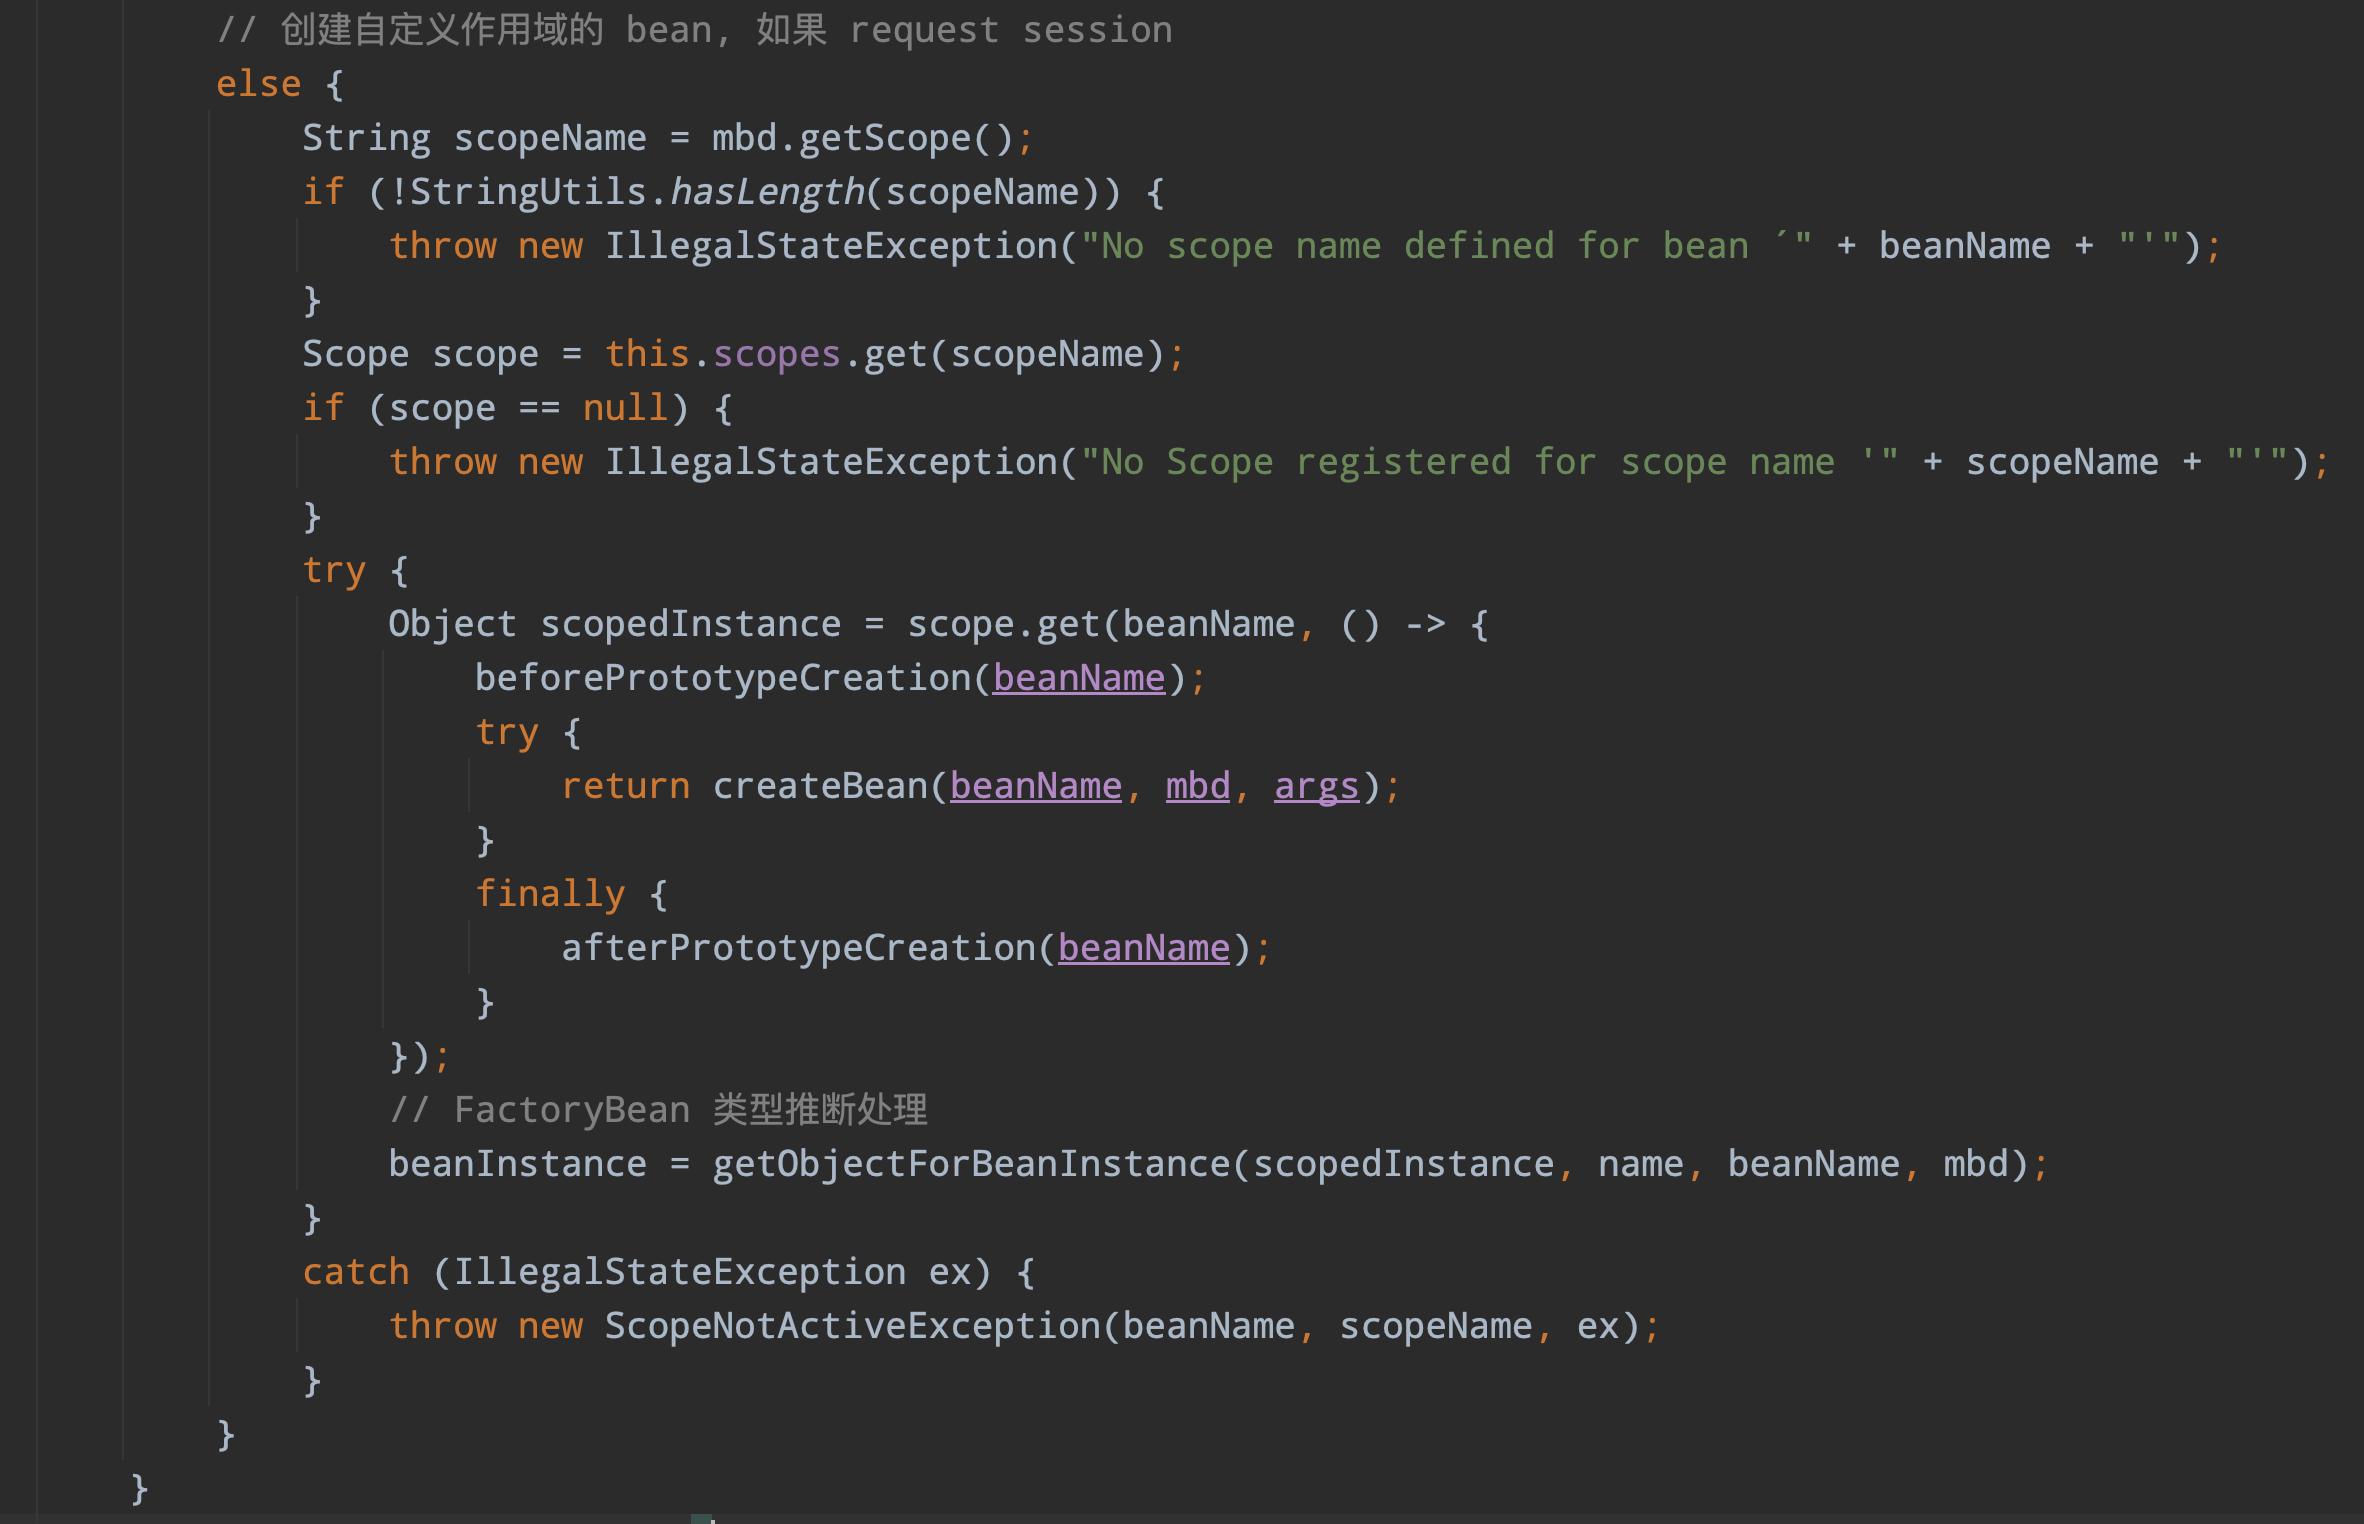The width and height of the screenshot is (2364, 1524).
Task: Click underlined beanName in beforePrototypeCreation
Action: [x=1078, y=678]
